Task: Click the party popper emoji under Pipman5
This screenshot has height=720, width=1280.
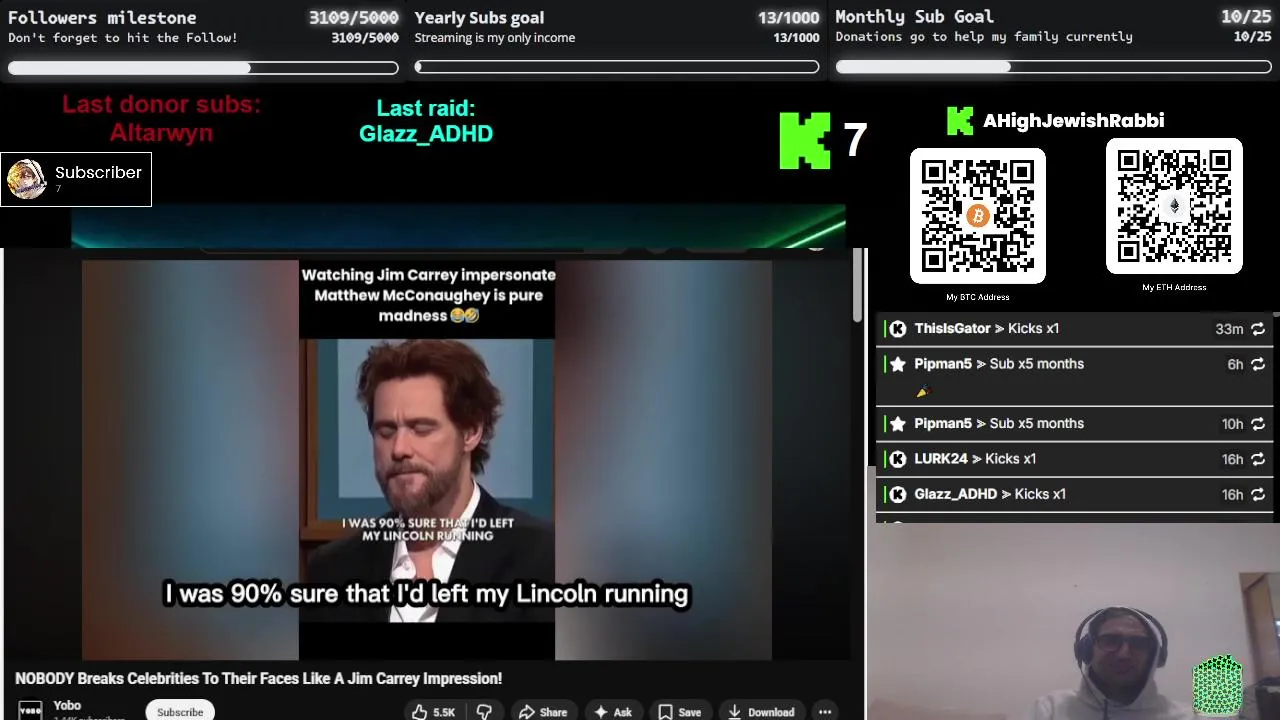Action: 922,391
